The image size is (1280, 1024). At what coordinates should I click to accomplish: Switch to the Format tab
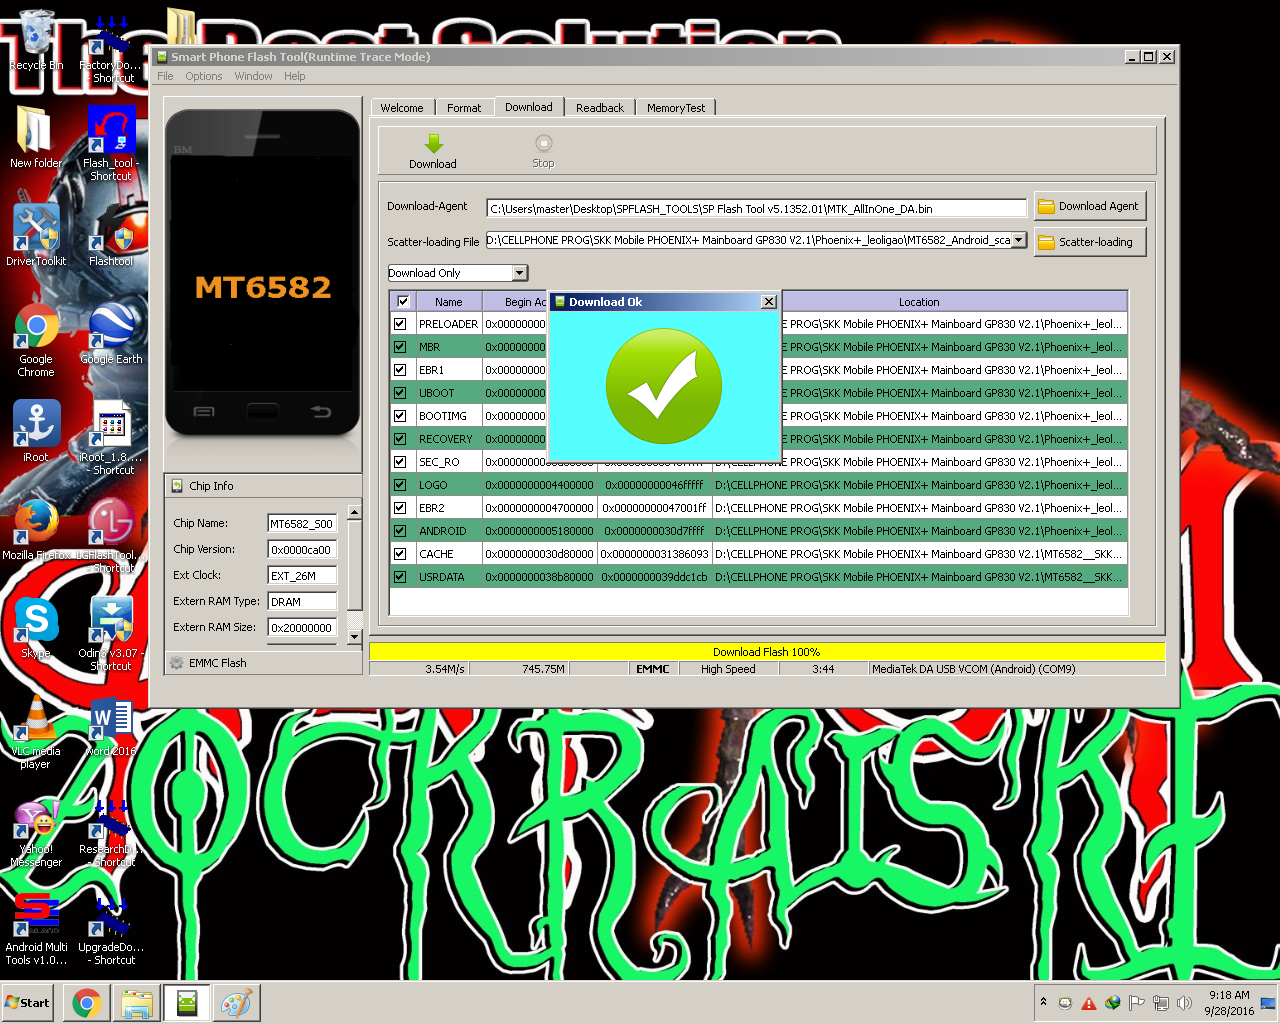tap(464, 108)
